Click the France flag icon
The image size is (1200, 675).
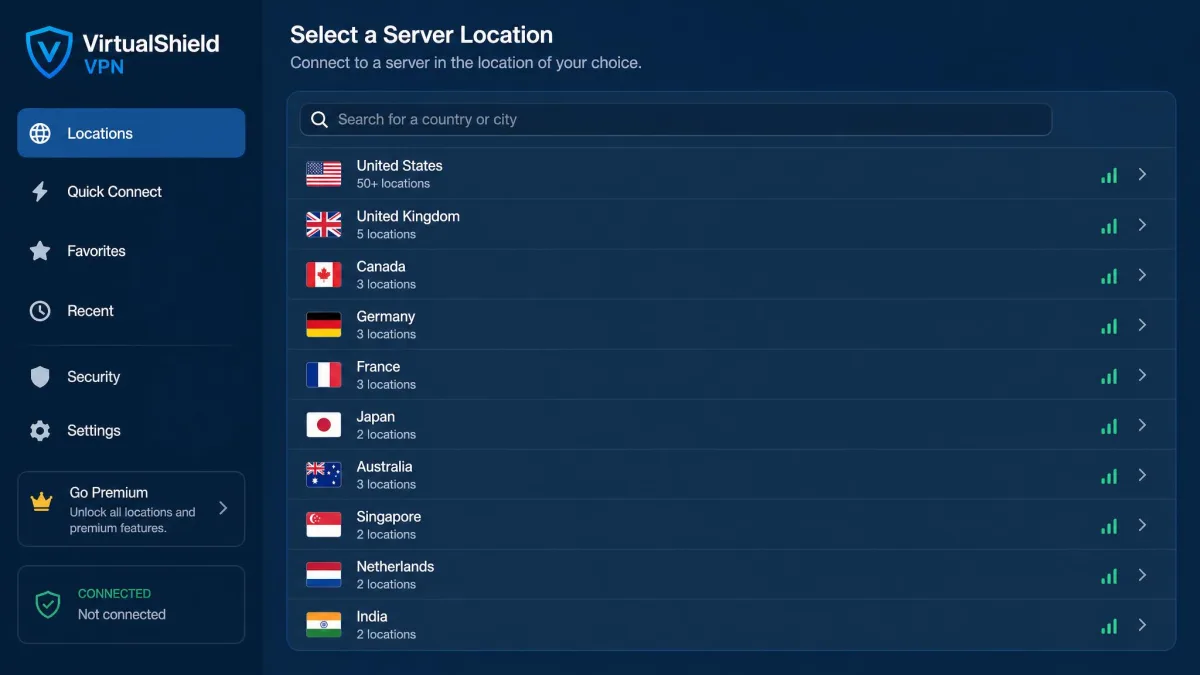click(324, 375)
